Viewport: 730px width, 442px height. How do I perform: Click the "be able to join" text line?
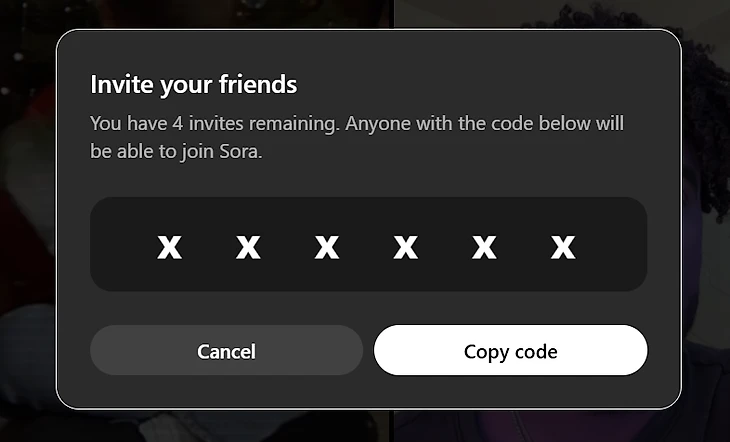pyautogui.click(x=150, y=153)
